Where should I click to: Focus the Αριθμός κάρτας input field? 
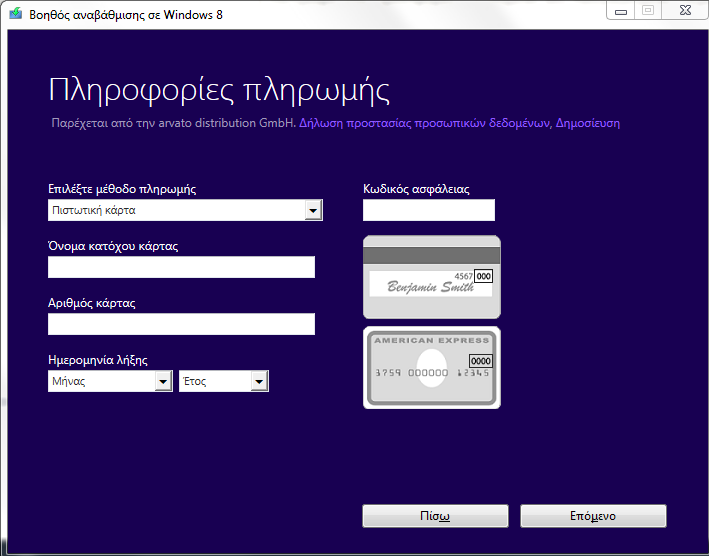point(181,324)
